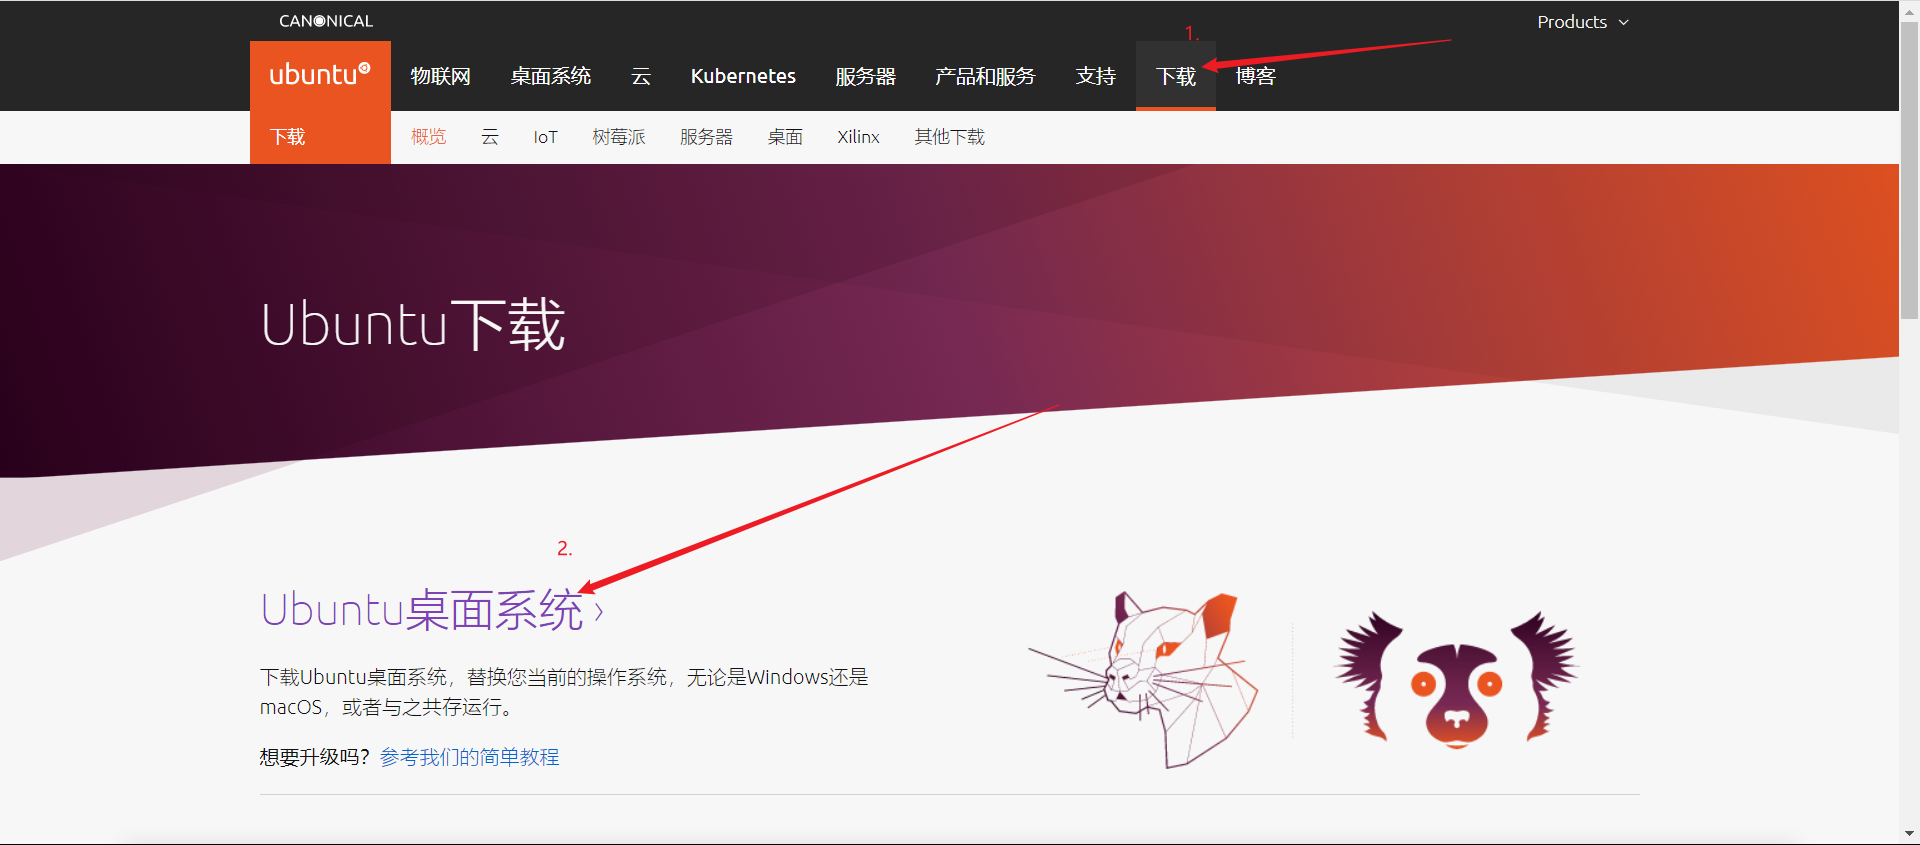
Task: Expand the Products dropdown
Action: (x=1583, y=22)
